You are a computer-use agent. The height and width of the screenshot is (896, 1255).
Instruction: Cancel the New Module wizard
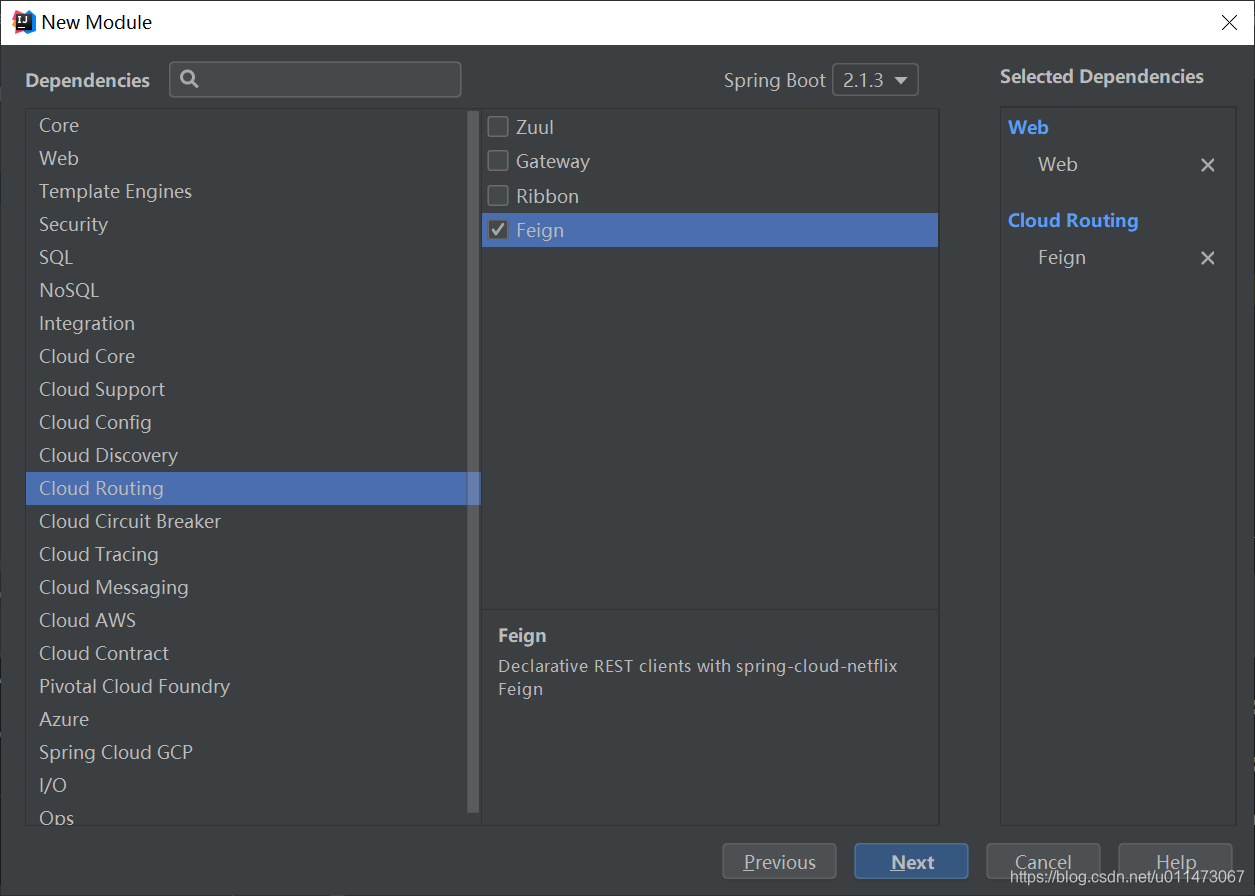click(x=1043, y=862)
